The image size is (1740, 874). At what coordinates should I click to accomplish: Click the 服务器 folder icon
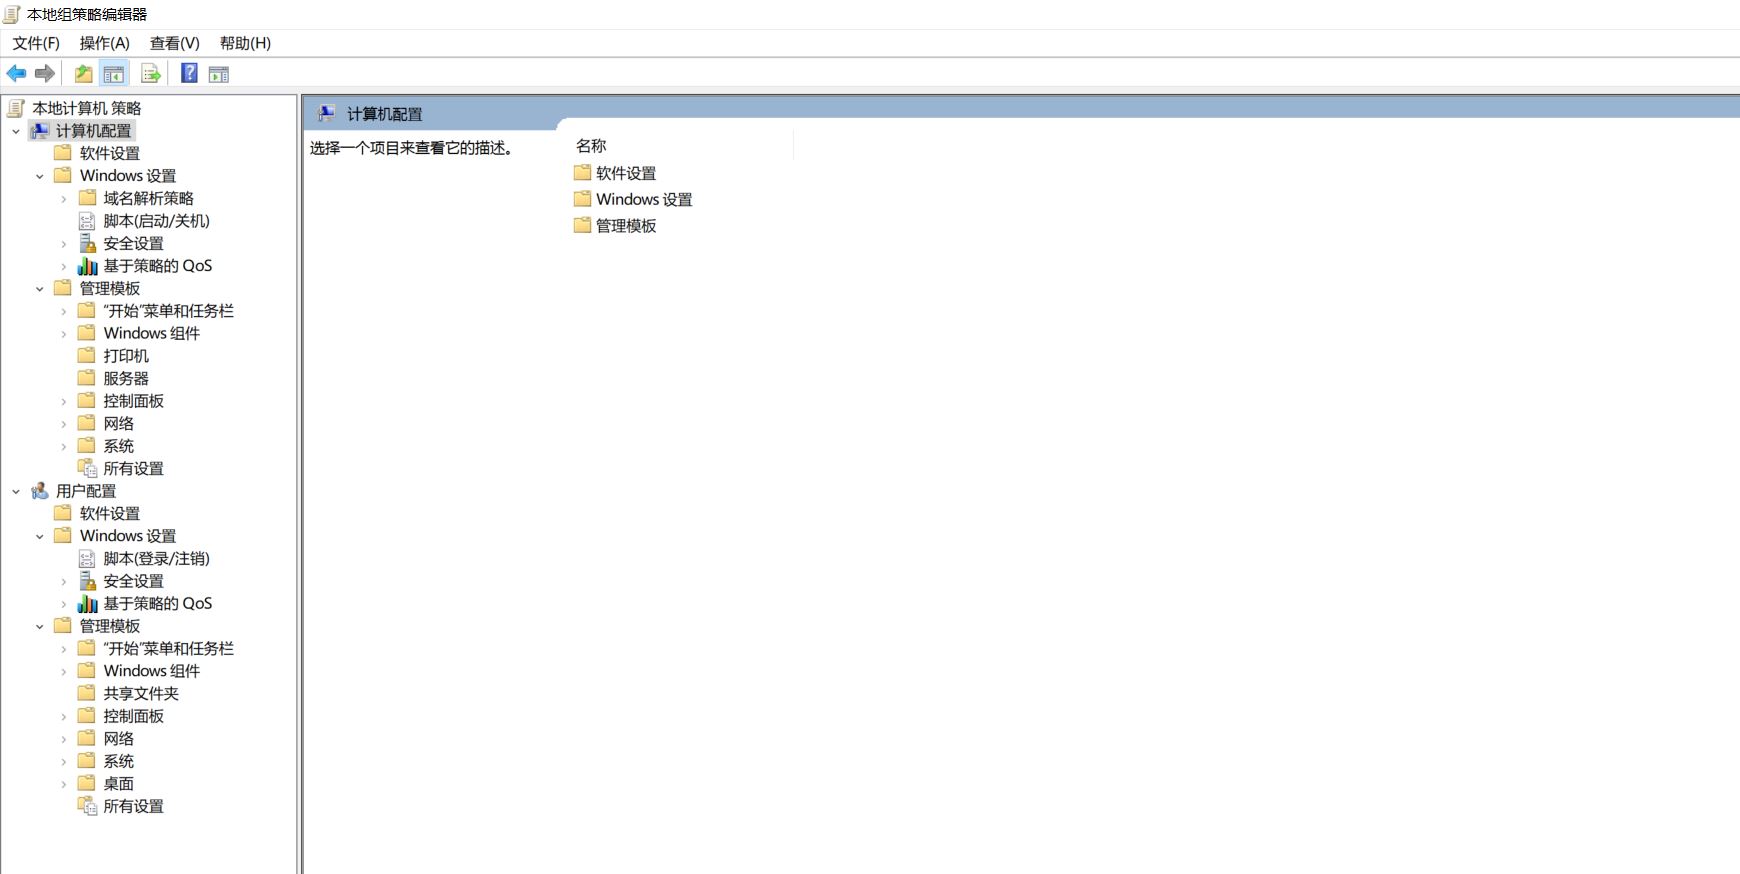(x=87, y=378)
